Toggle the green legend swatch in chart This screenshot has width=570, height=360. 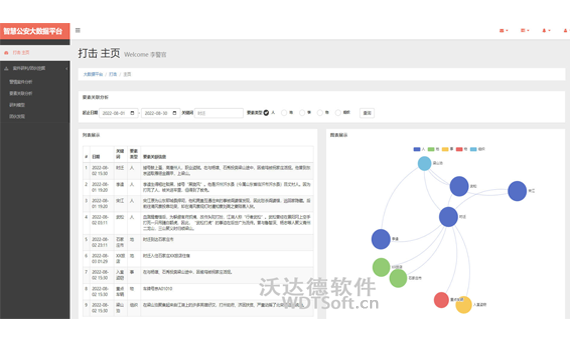tap(431, 149)
